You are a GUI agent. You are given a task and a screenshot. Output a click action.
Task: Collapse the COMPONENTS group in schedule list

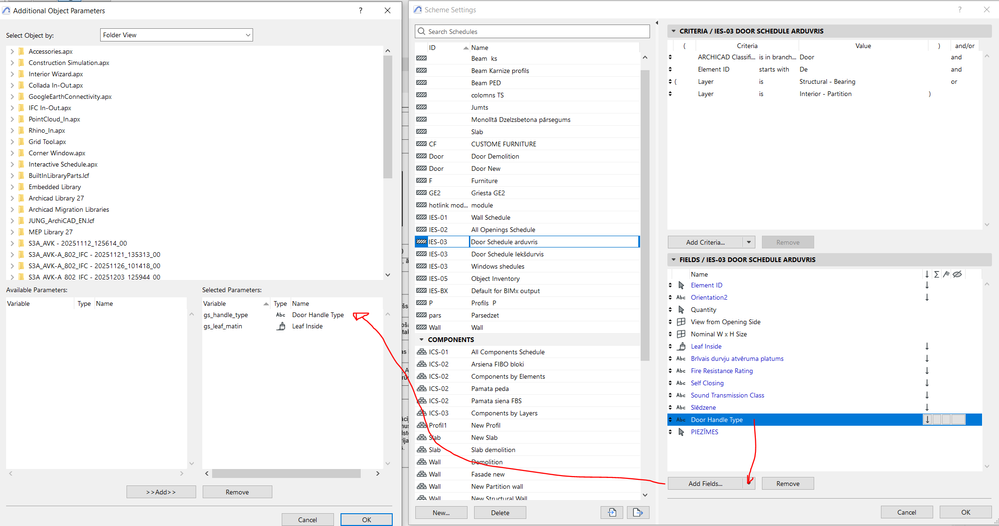pos(421,339)
